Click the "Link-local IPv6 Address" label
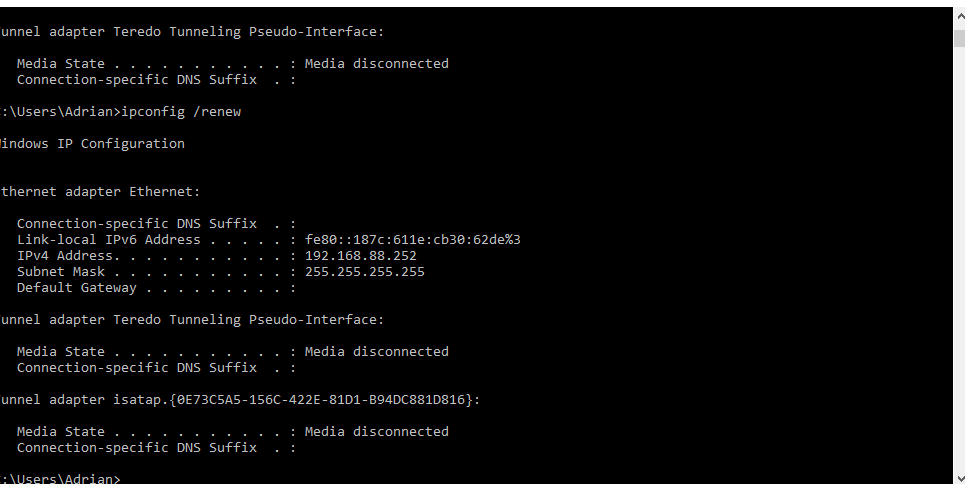Viewport: 965px width, 484px height. (108, 240)
